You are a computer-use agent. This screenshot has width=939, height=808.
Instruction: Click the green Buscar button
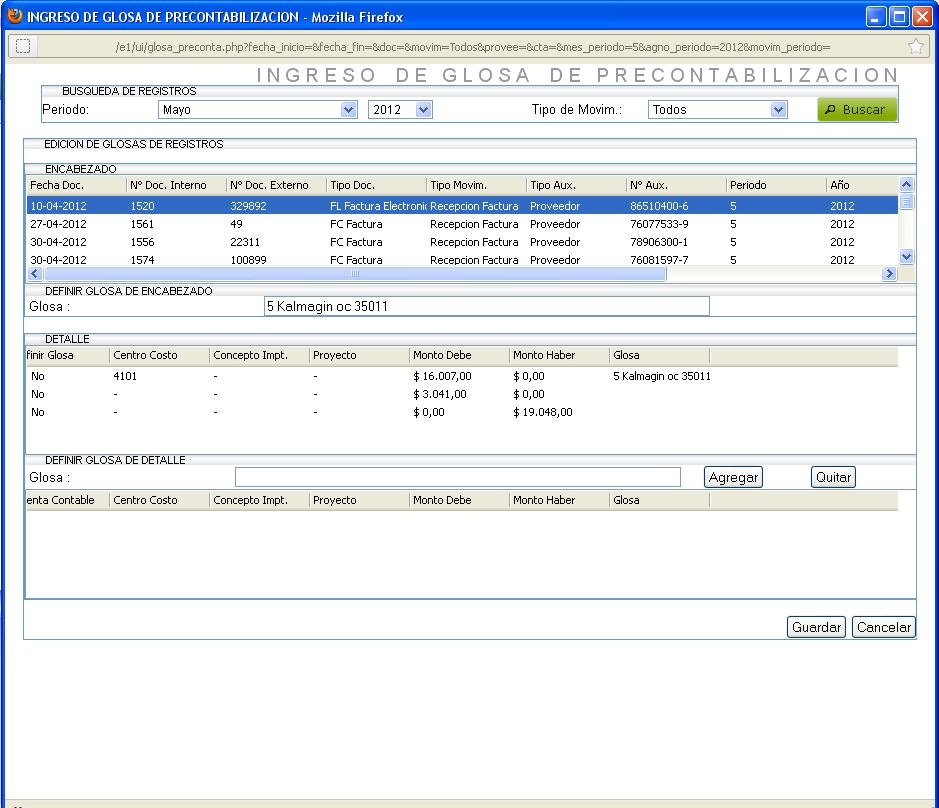pos(857,110)
